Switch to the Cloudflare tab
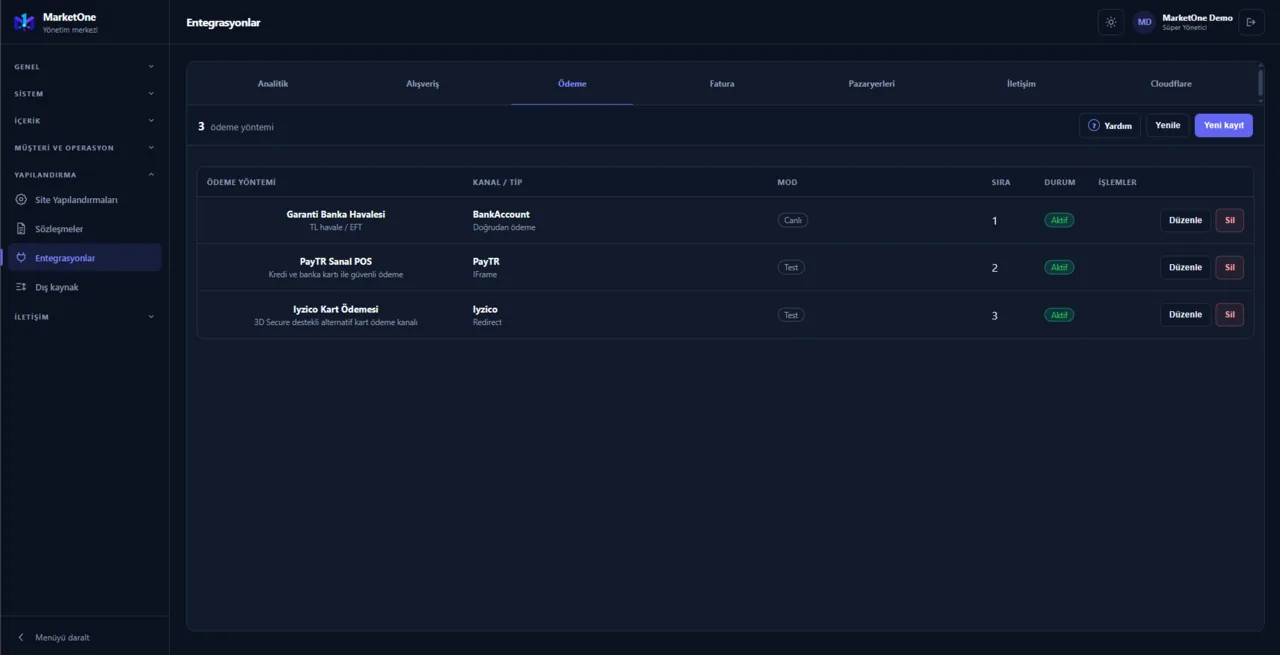 [x=1171, y=84]
